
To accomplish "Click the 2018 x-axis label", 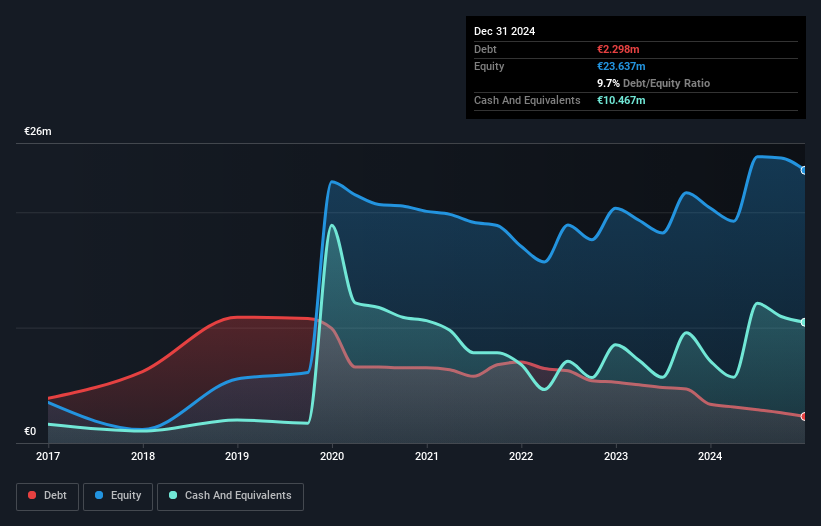I will coord(143,456).
